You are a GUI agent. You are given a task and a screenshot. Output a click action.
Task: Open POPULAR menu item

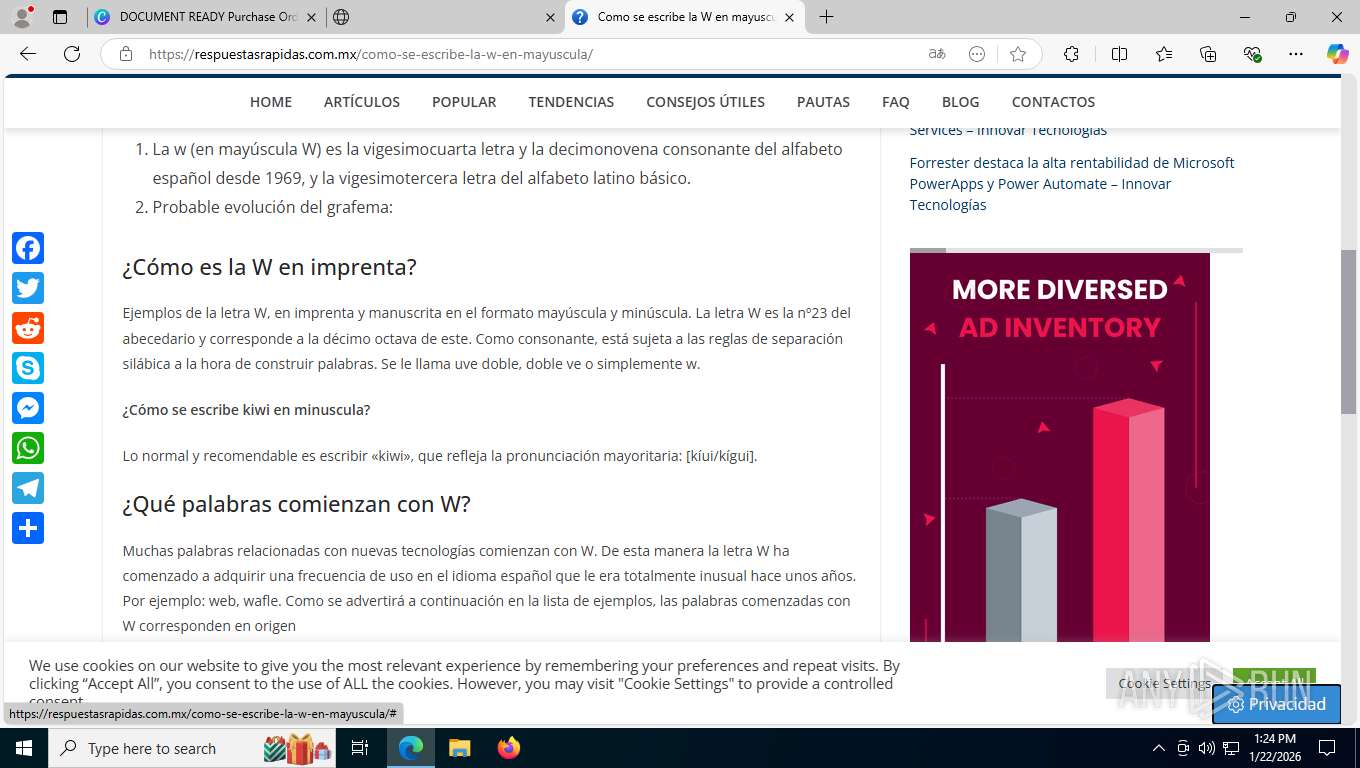464,102
